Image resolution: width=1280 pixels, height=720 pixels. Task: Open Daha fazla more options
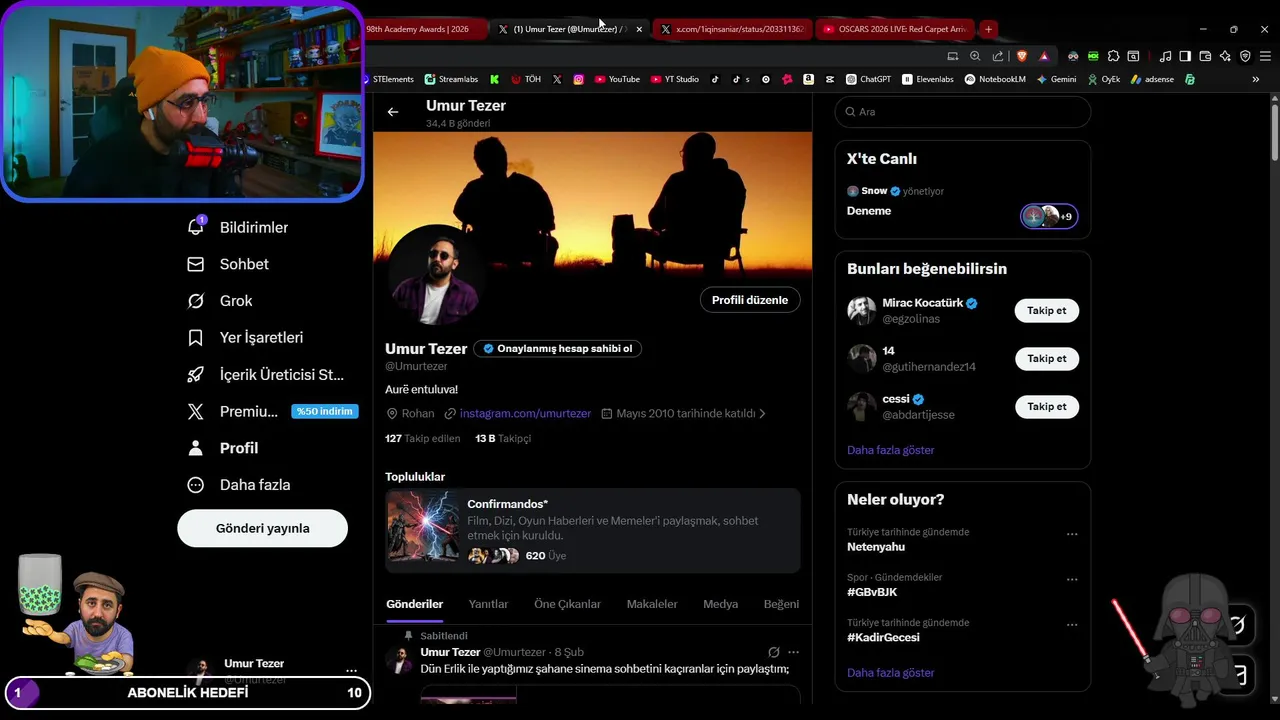pyautogui.click(x=240, y=485)
